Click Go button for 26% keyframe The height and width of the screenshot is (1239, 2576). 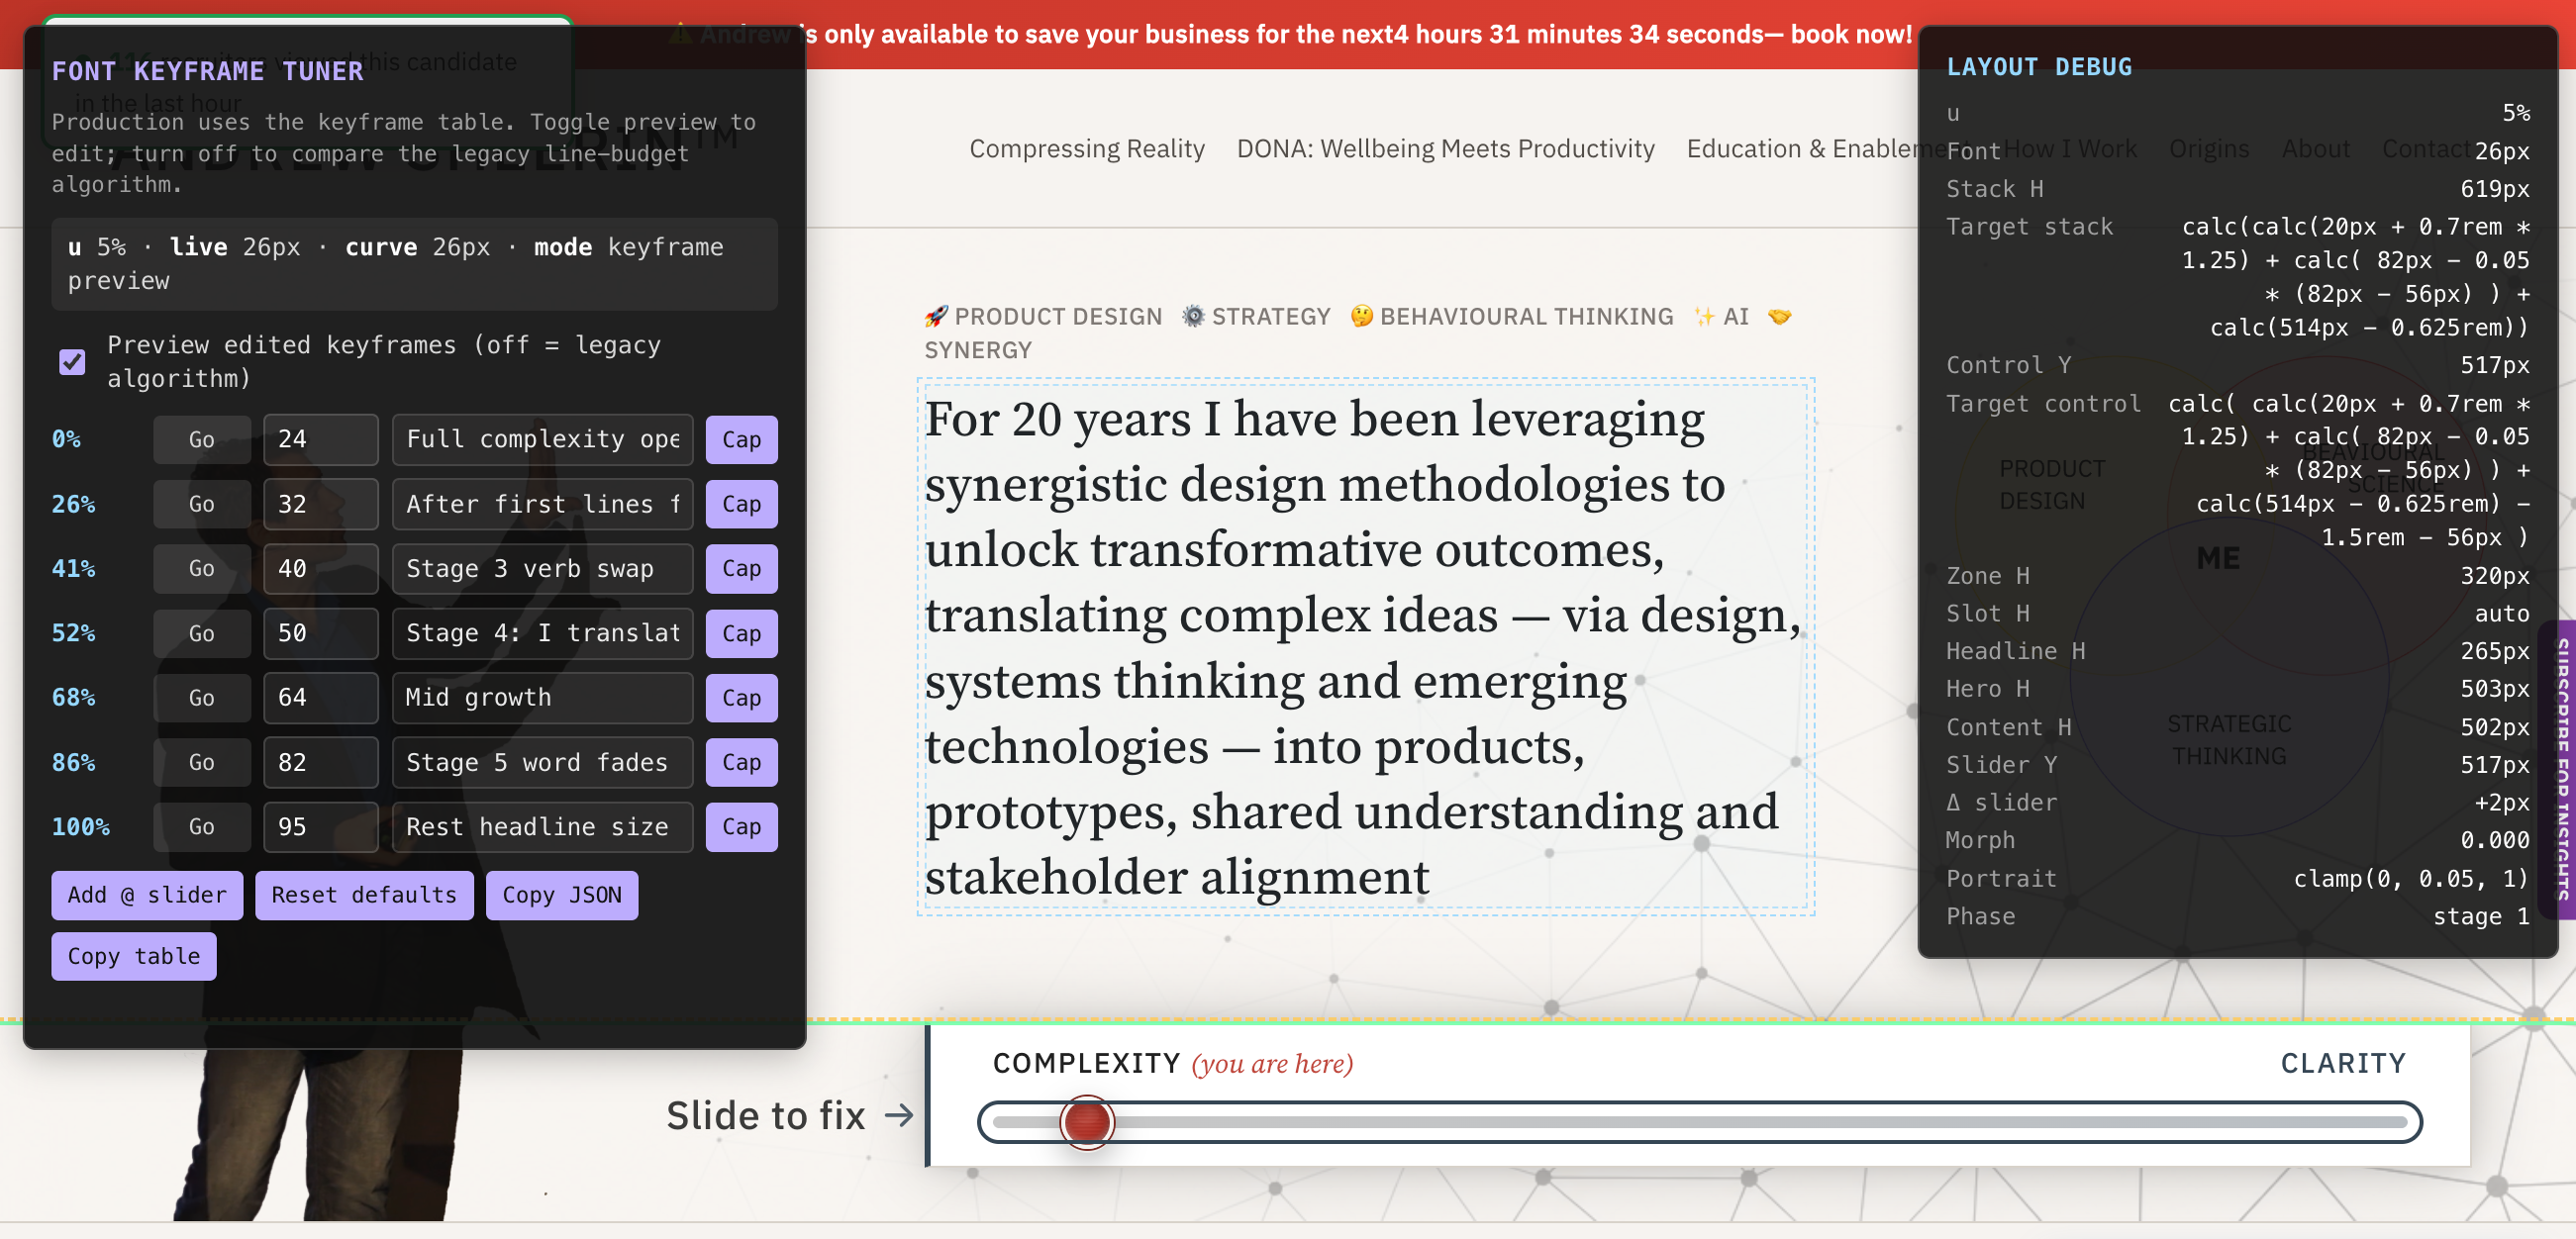[201, 504]
